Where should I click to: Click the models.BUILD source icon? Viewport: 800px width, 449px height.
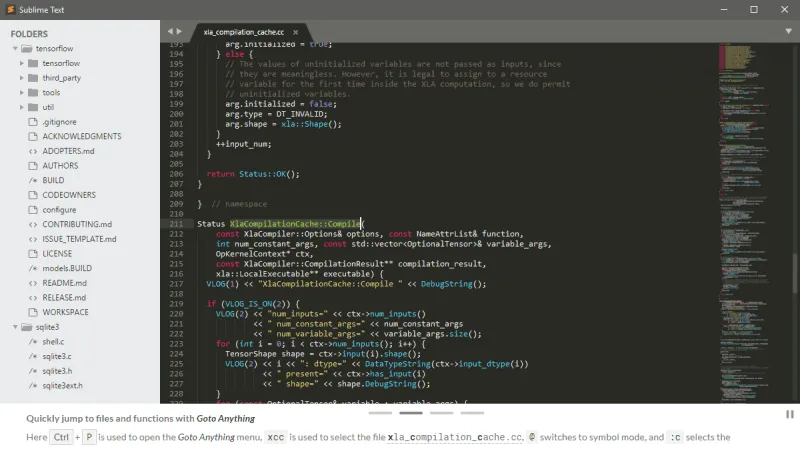[x=33, y=268]
